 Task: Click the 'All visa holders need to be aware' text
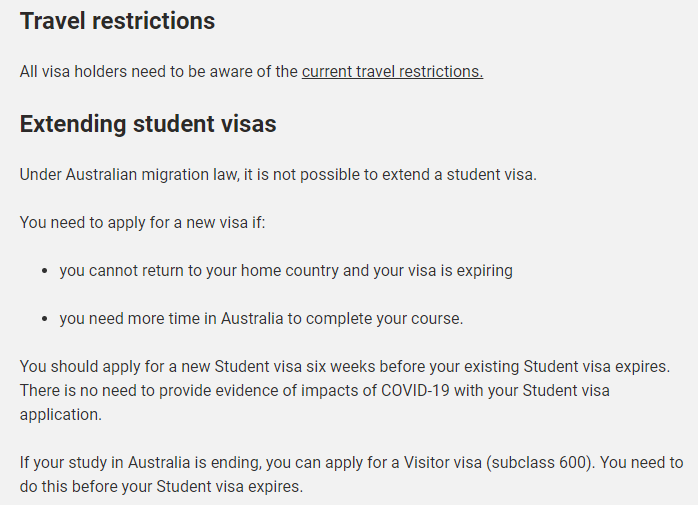159,72
